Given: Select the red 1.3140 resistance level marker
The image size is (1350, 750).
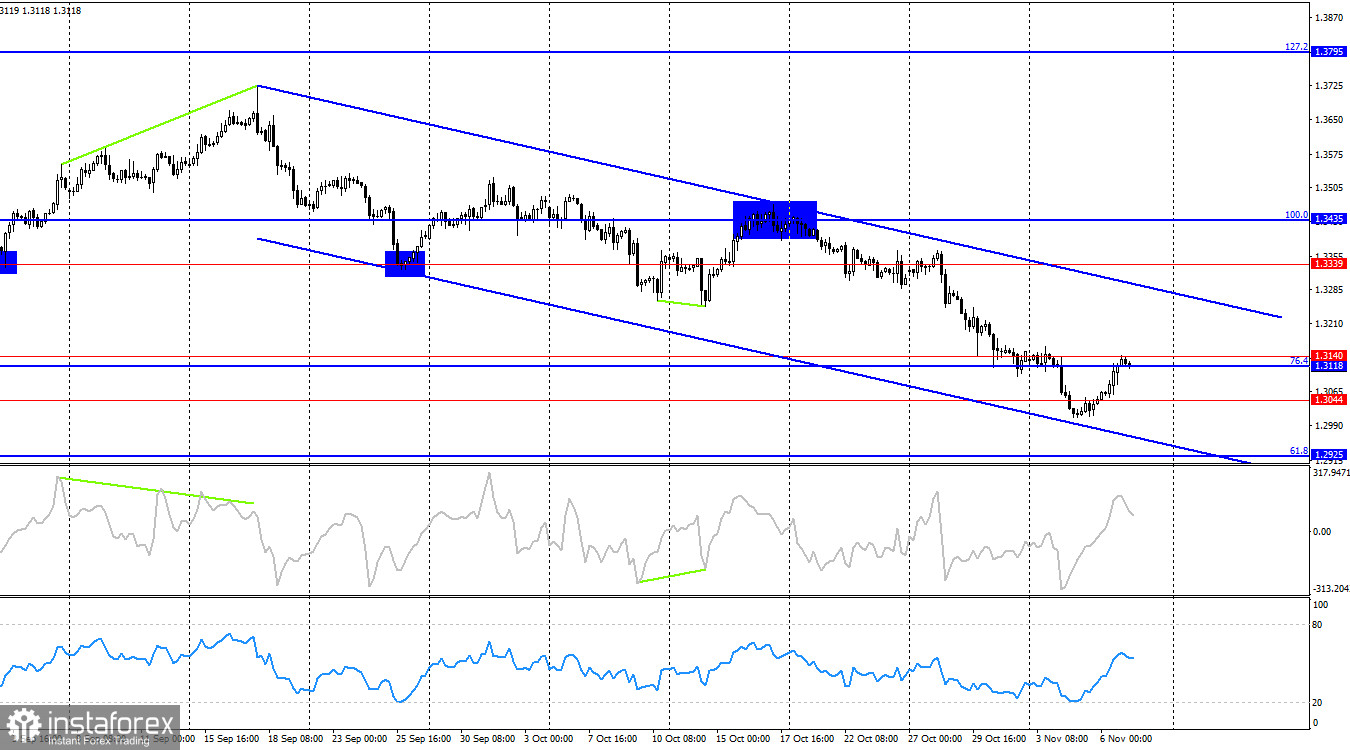Looking at the screenshot, I should [x=1330, y=354].
